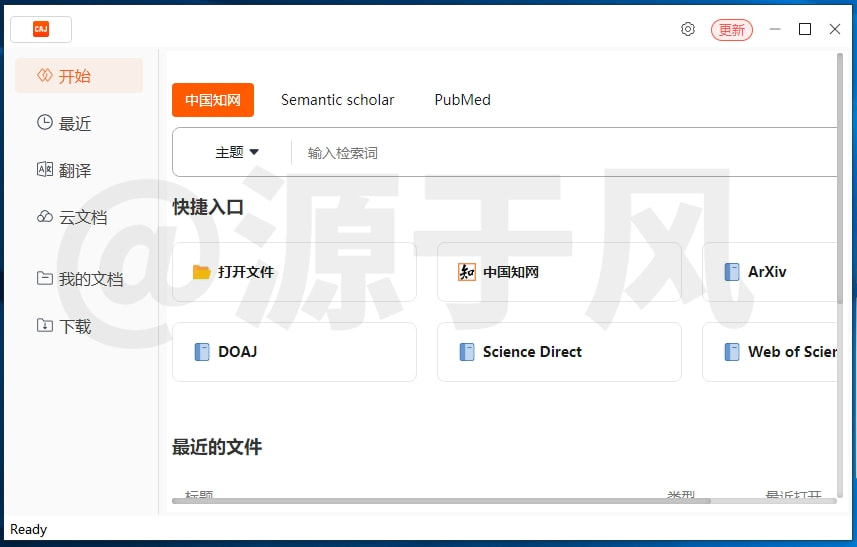Minimize the CAJ viewer window

click(774, 29)
